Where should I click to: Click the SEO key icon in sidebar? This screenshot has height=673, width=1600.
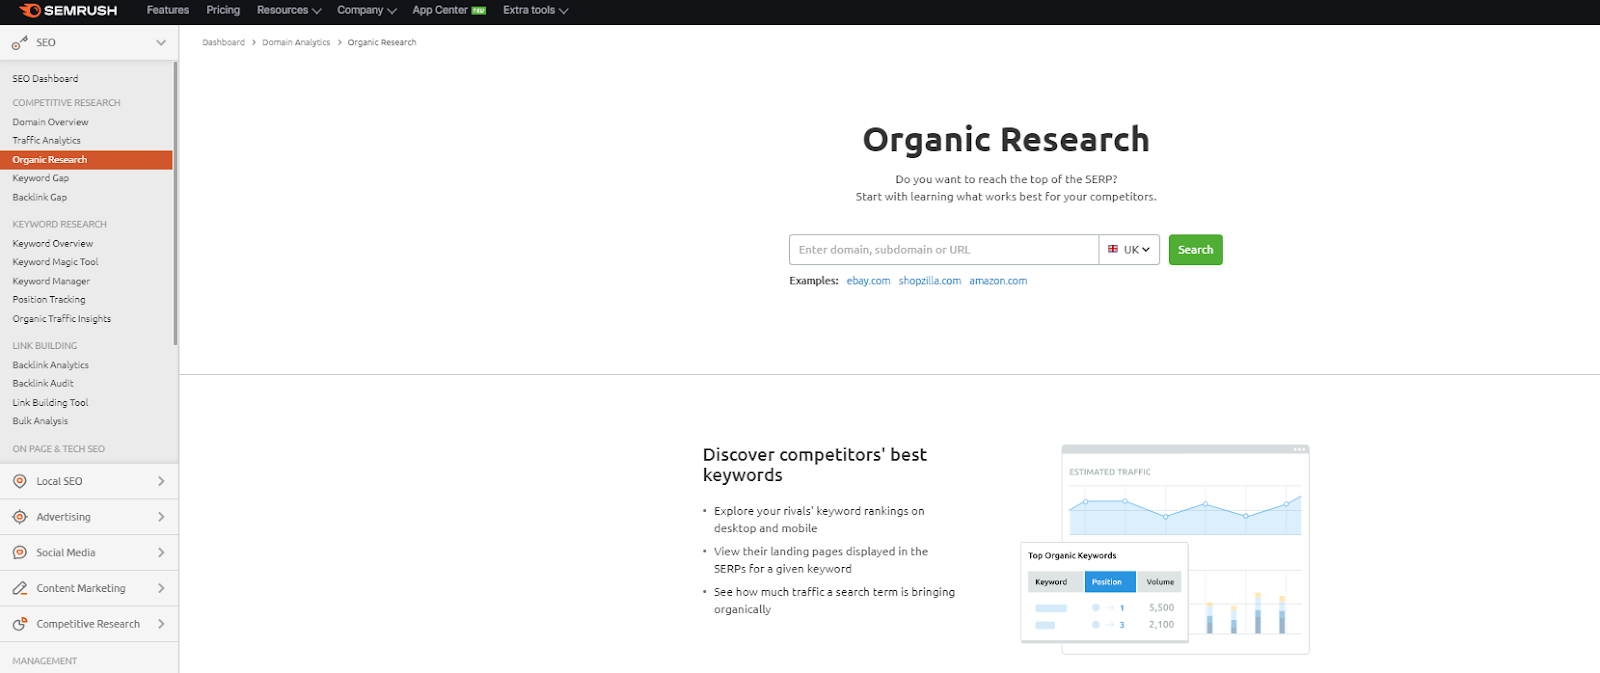19,43
